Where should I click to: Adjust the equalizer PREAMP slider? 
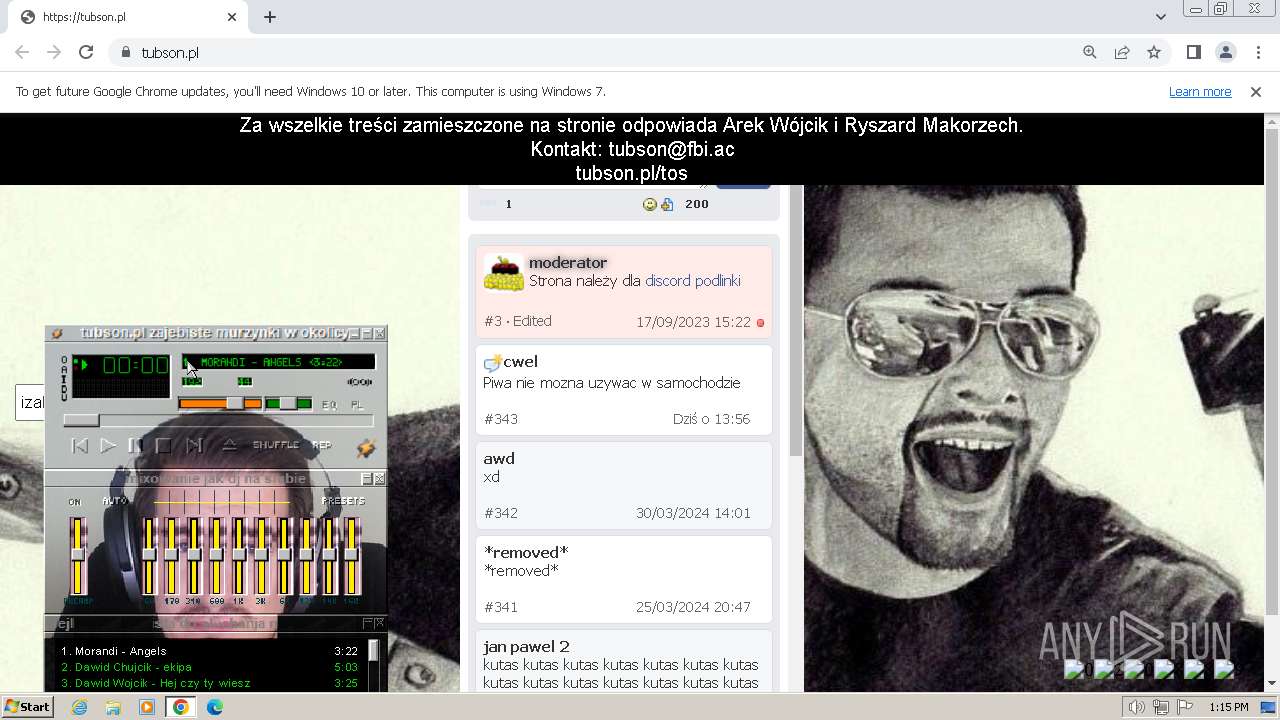(78, 555)
